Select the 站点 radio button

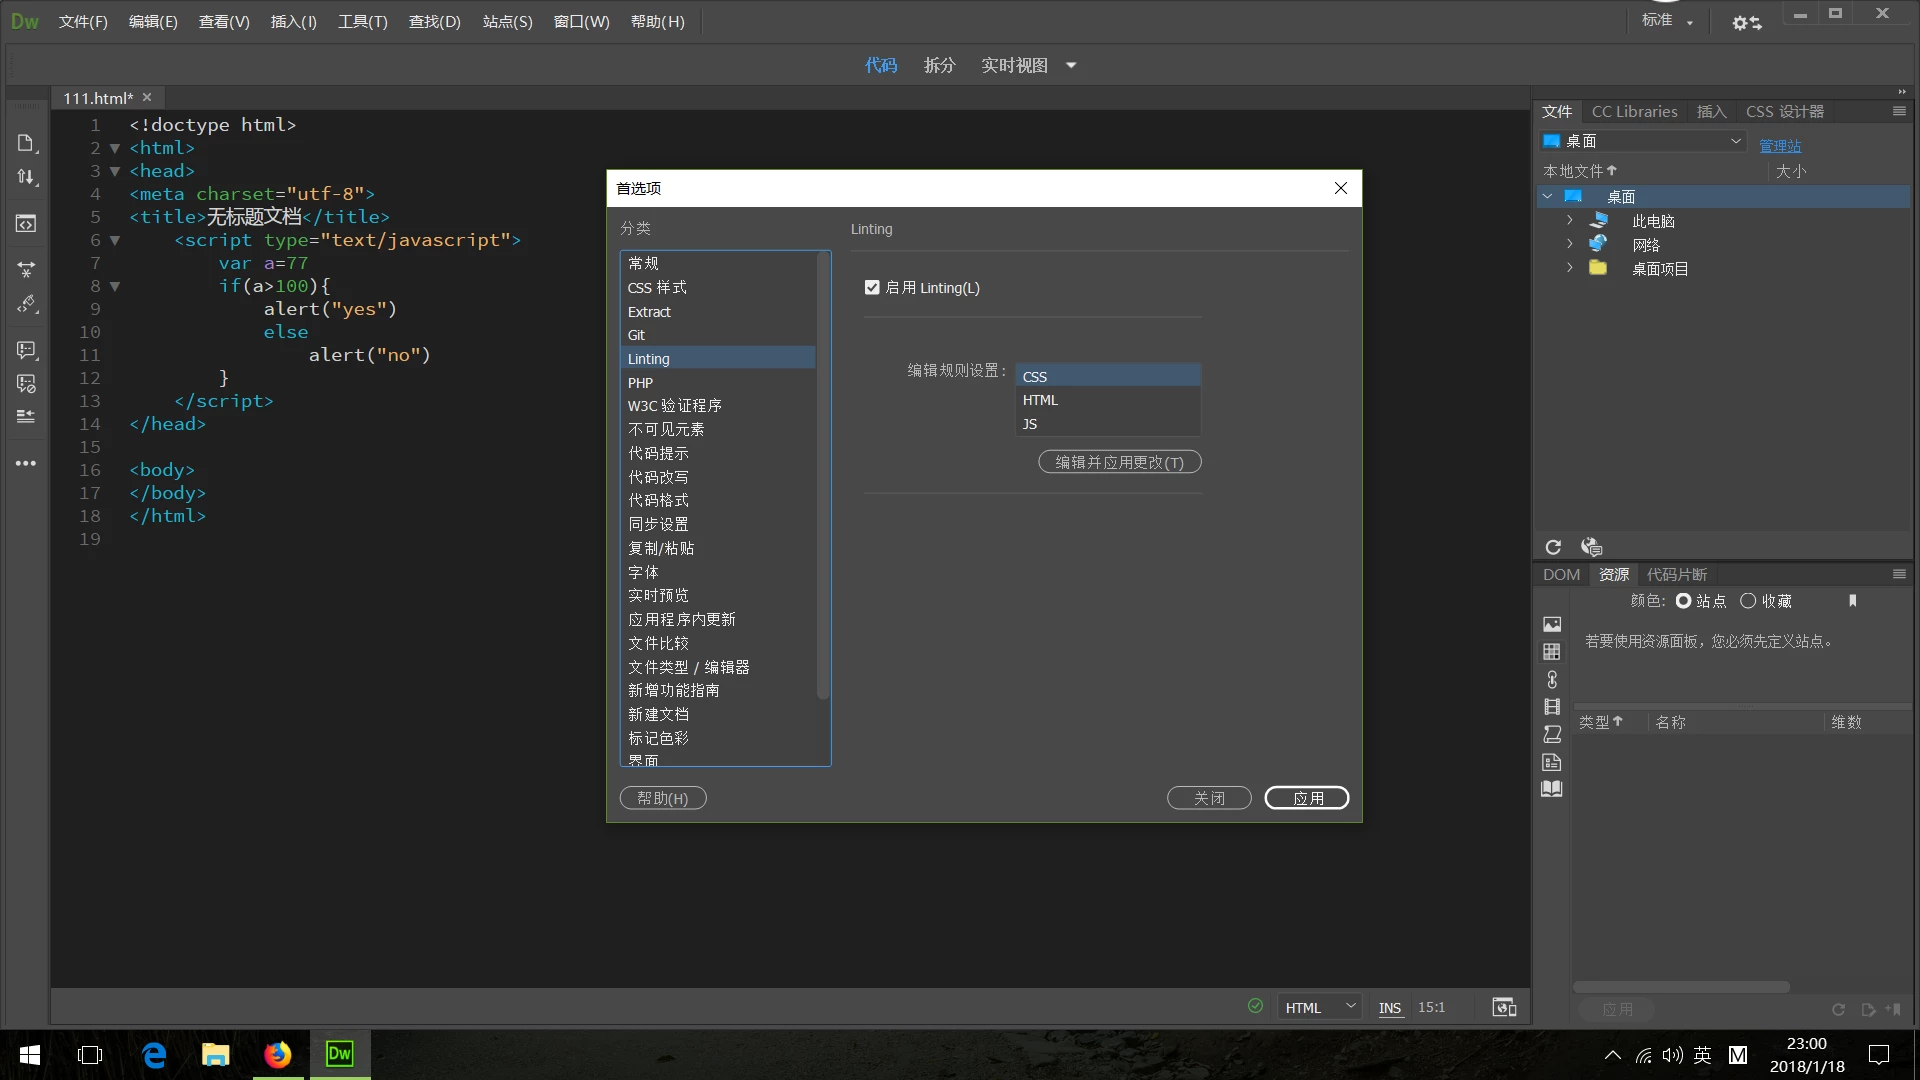coord(1683,601)
